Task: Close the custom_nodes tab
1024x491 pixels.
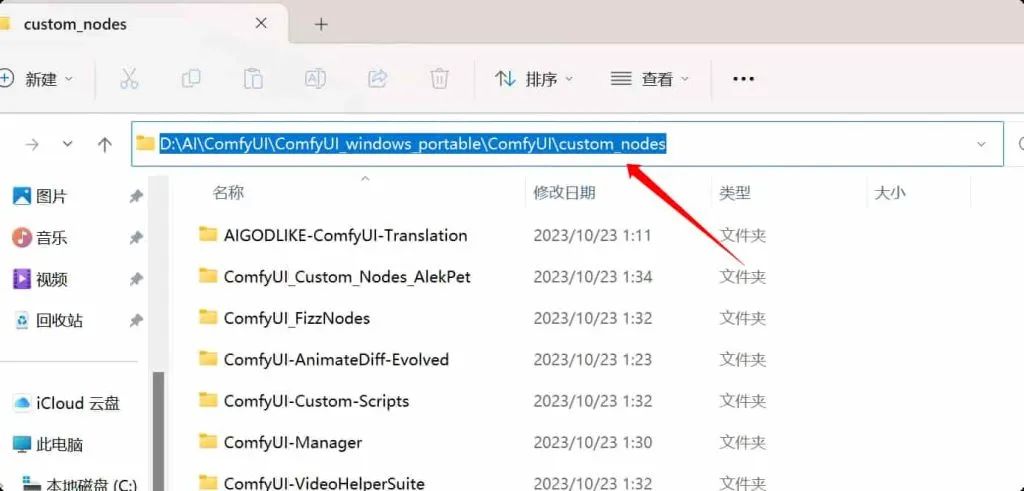Action: [x=261, y=24]
